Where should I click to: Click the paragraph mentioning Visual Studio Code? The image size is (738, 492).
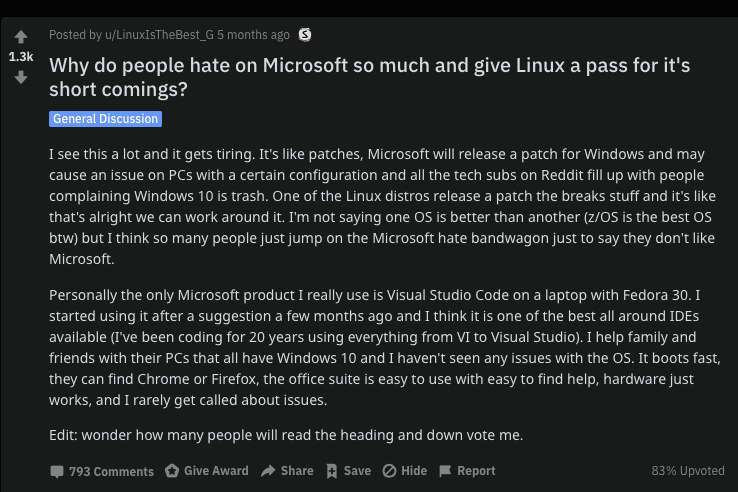pyautogui.click(x=380, y=350)
